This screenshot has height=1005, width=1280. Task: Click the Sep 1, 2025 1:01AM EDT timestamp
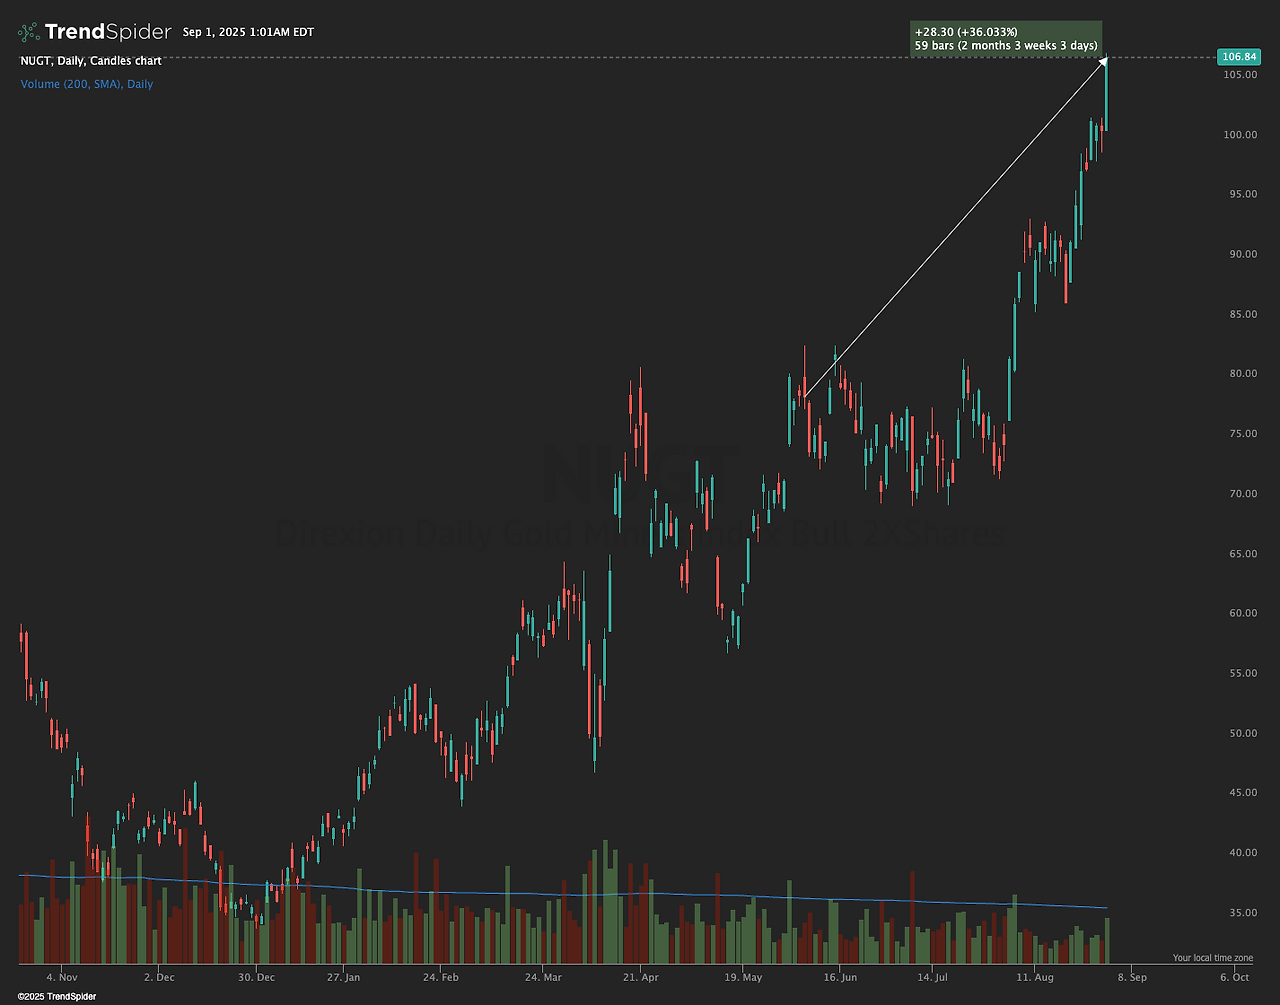248,33
